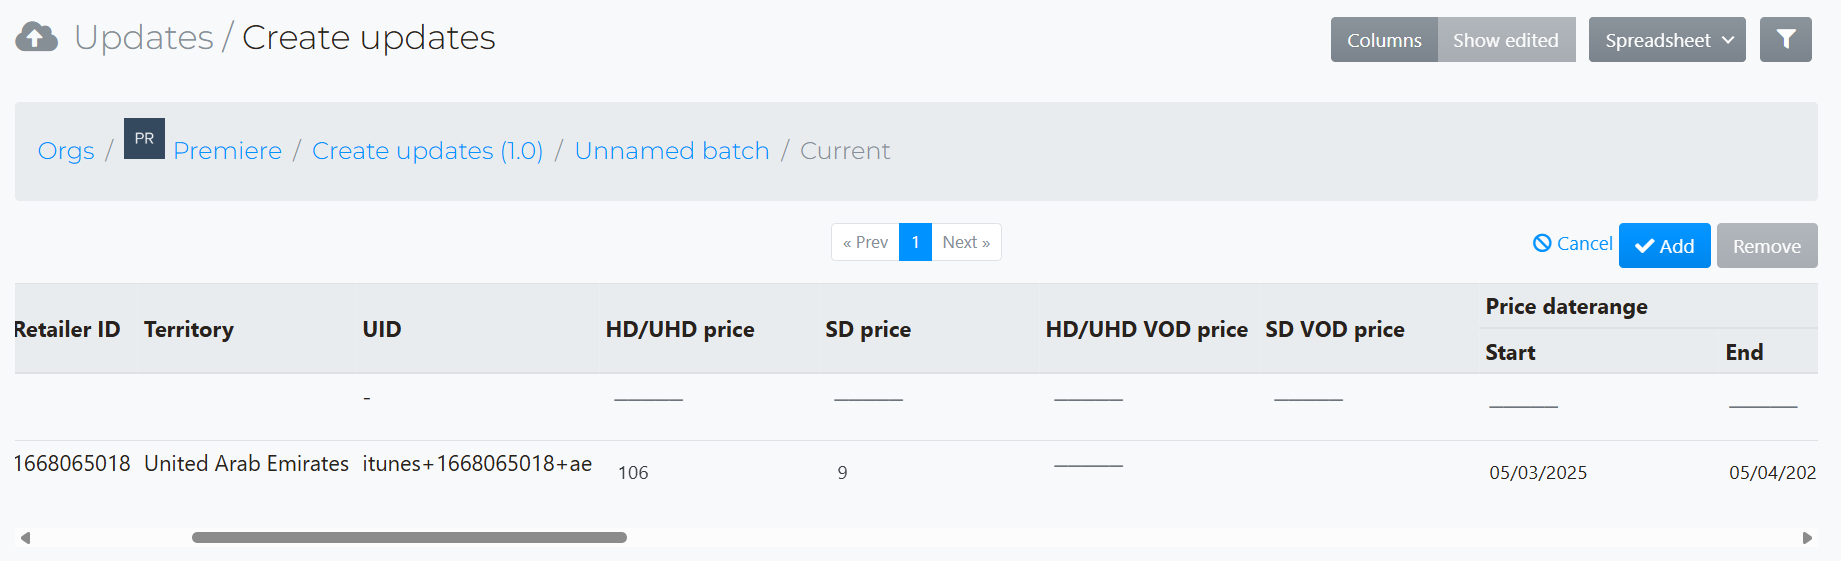1841x561 pixels.
Task: Click the Add button with checkmark
Action: [x=1665, y=246]
